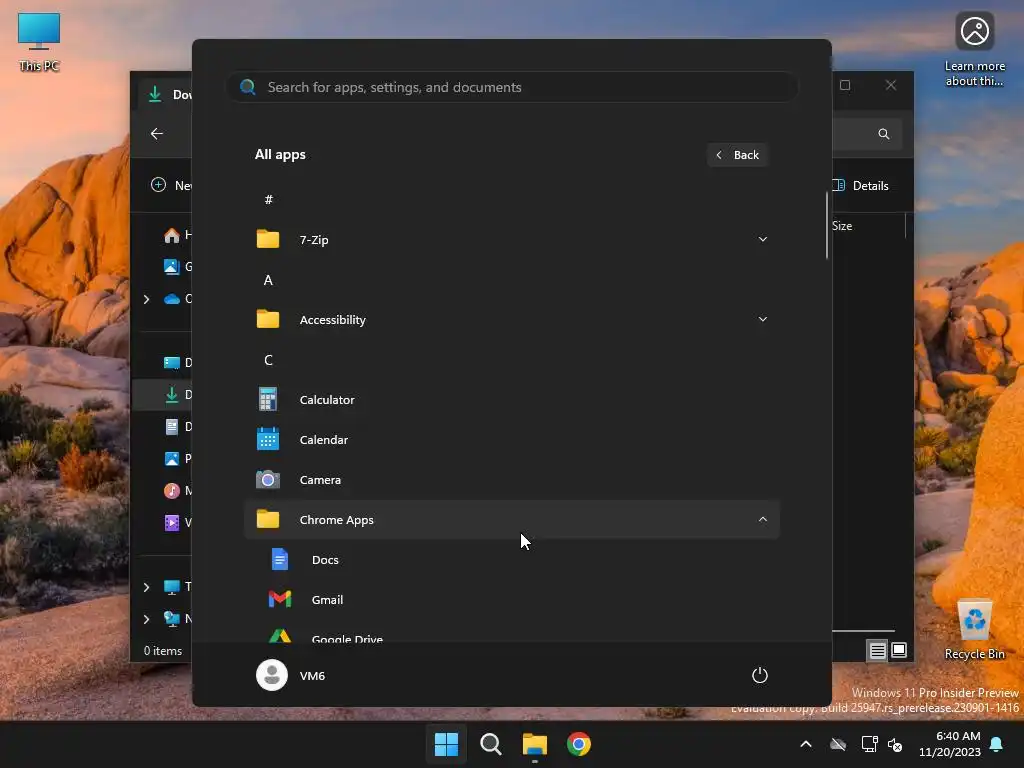Jump to the C letter header
The height and width of the screenshot is (768, 1024).
tap(268, 360)
